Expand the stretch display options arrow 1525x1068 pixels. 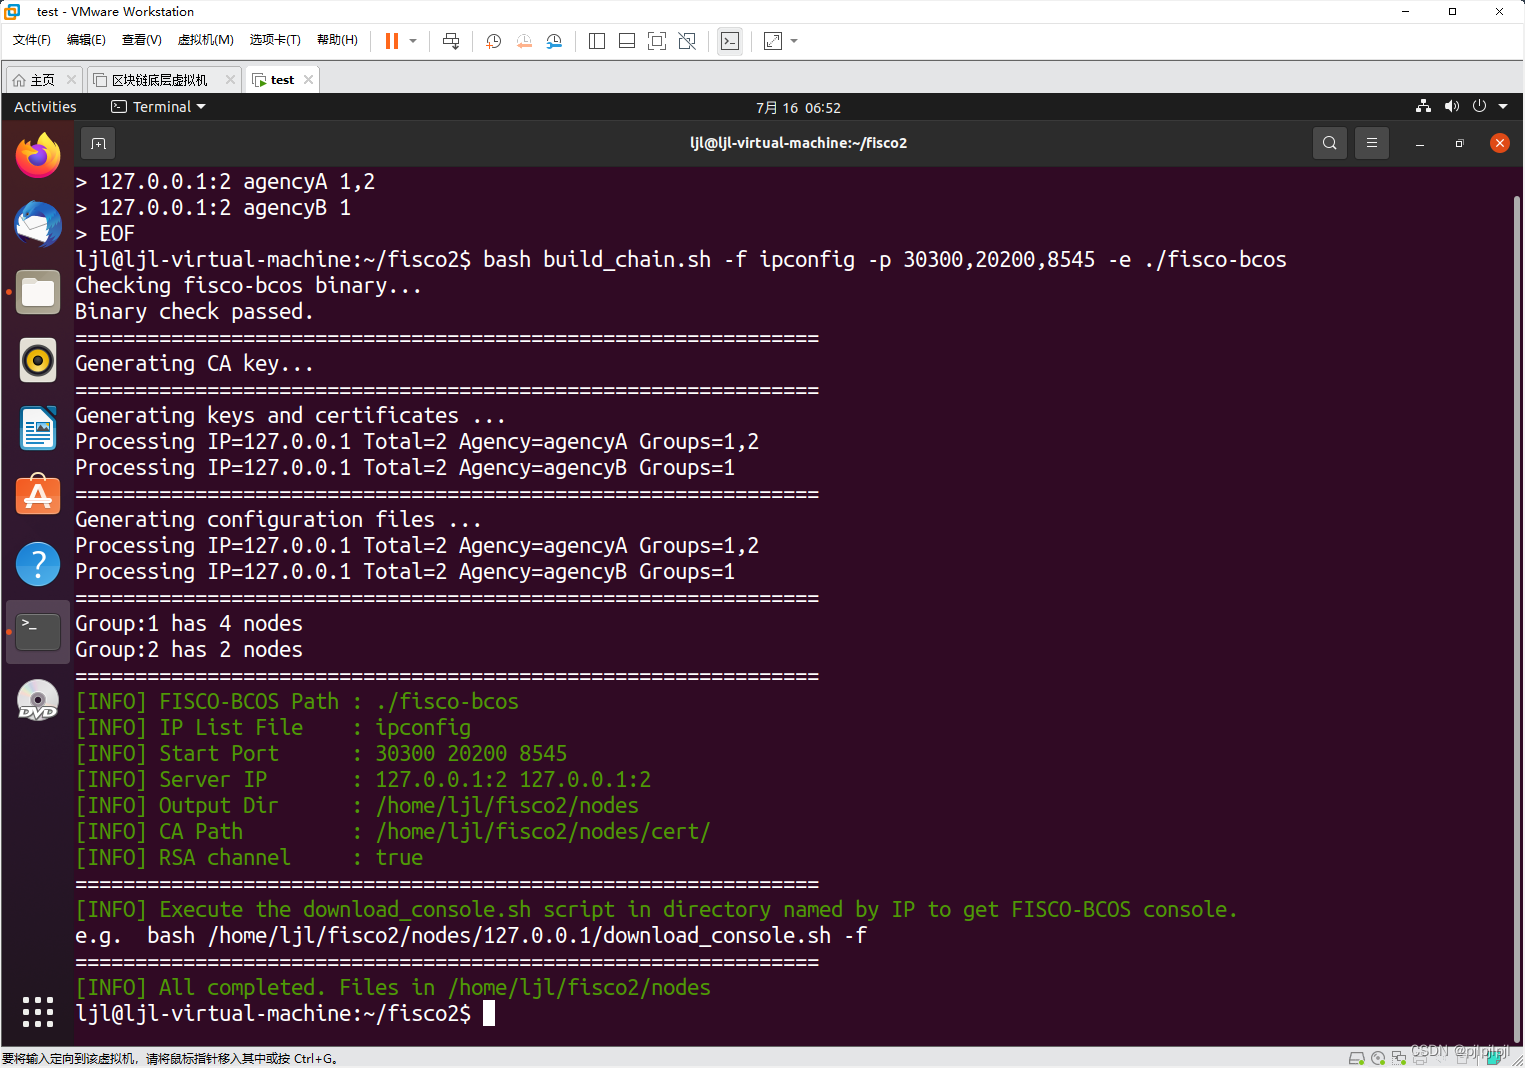(x=794, y=41)
